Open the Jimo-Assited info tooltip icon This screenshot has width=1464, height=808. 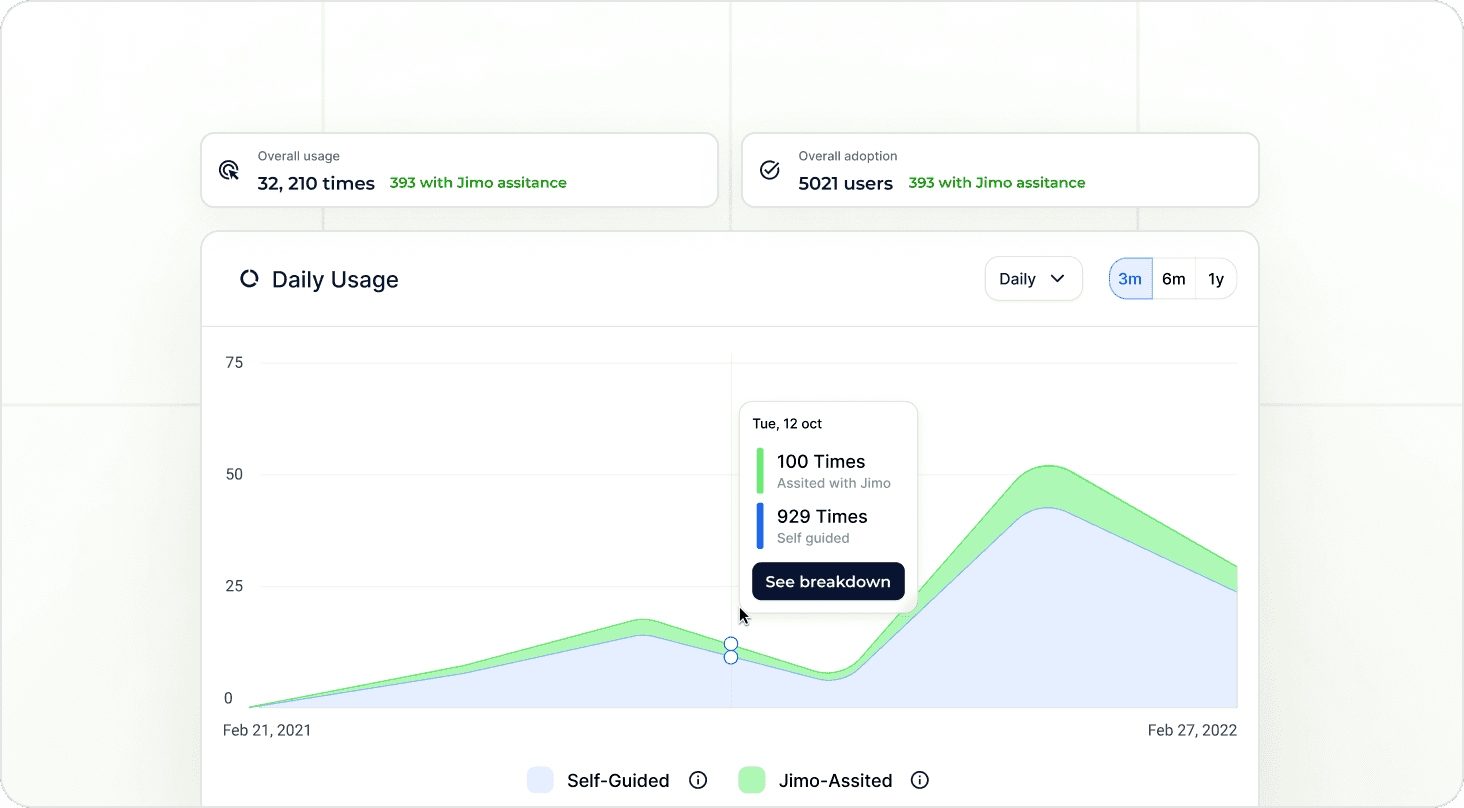click(919, 780)
